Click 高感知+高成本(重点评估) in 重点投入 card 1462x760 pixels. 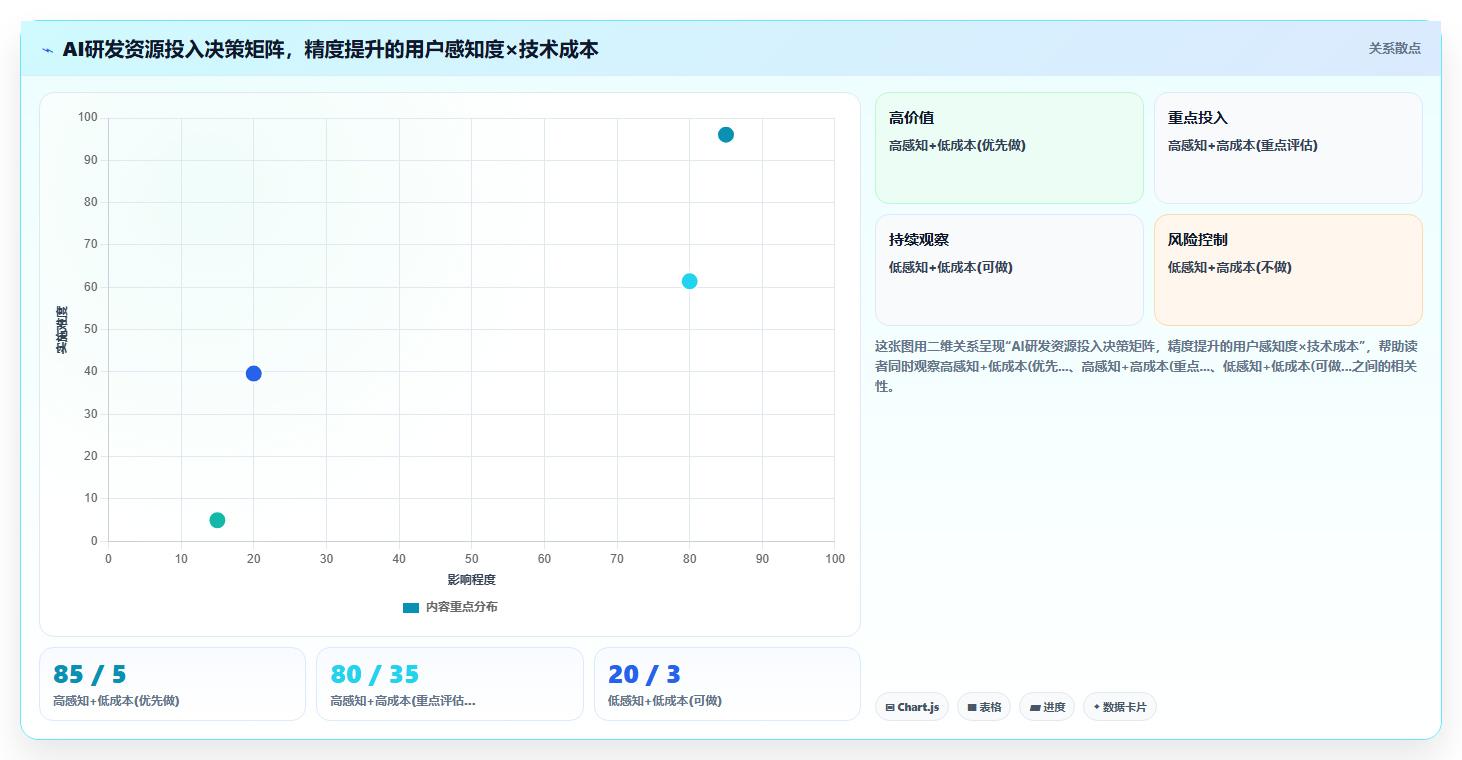[x=1243, y=145]
